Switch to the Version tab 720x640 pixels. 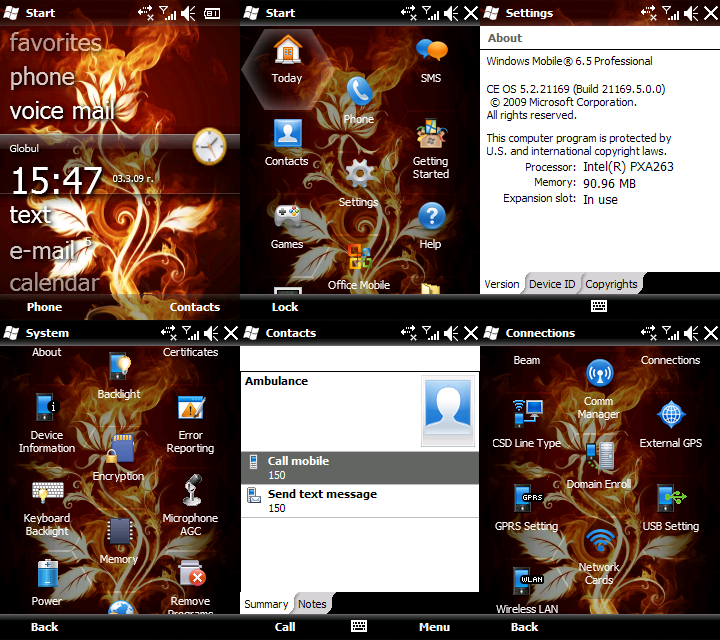point(501,284)
